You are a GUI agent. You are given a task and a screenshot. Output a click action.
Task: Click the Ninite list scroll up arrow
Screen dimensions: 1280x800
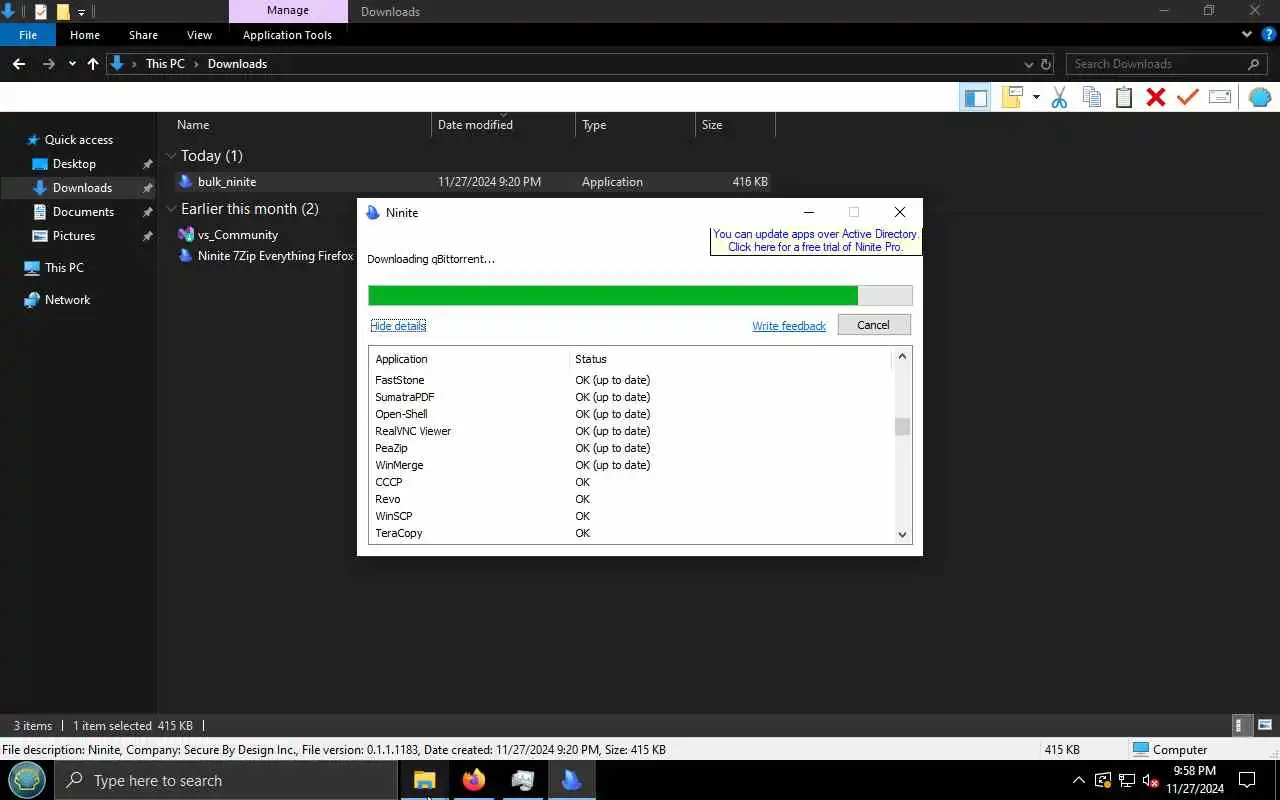tap(902, 356)
